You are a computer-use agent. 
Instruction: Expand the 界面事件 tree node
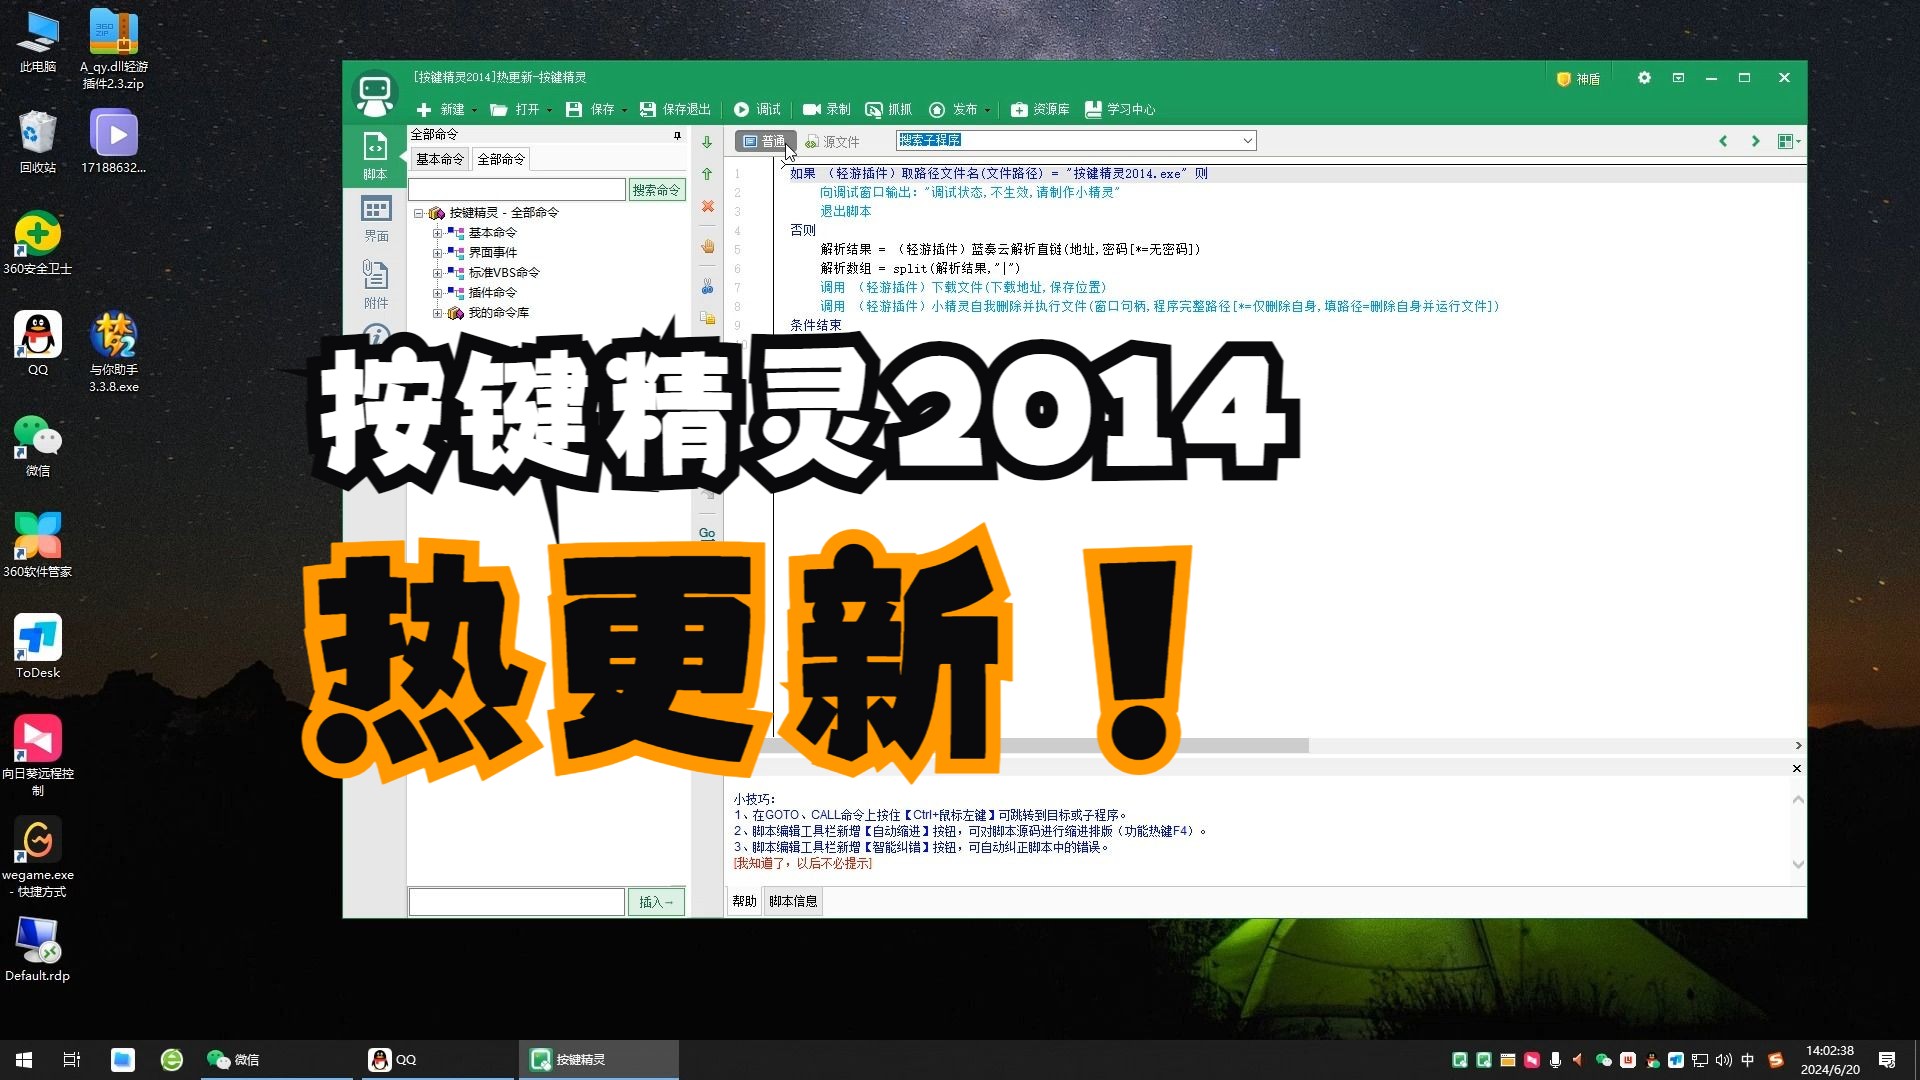437,253
